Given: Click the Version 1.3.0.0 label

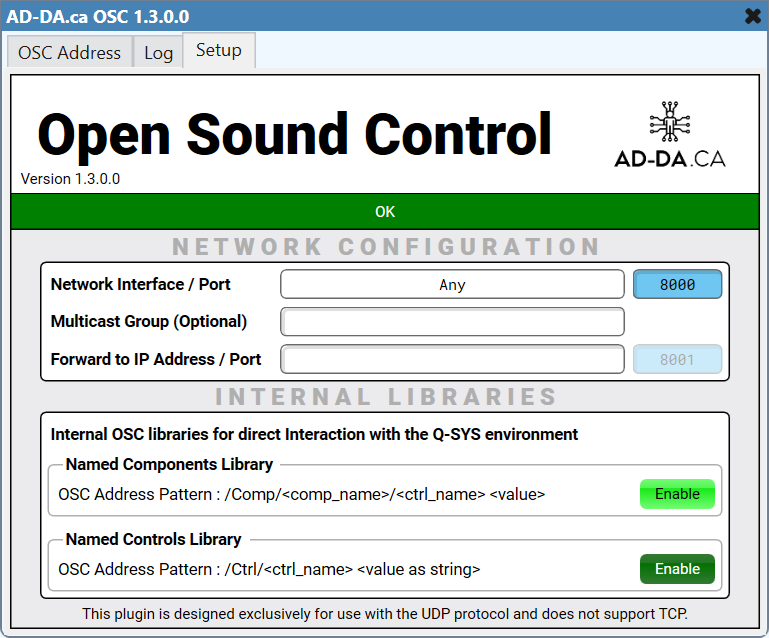Looking at the screenshot, I should pos(70,179).
